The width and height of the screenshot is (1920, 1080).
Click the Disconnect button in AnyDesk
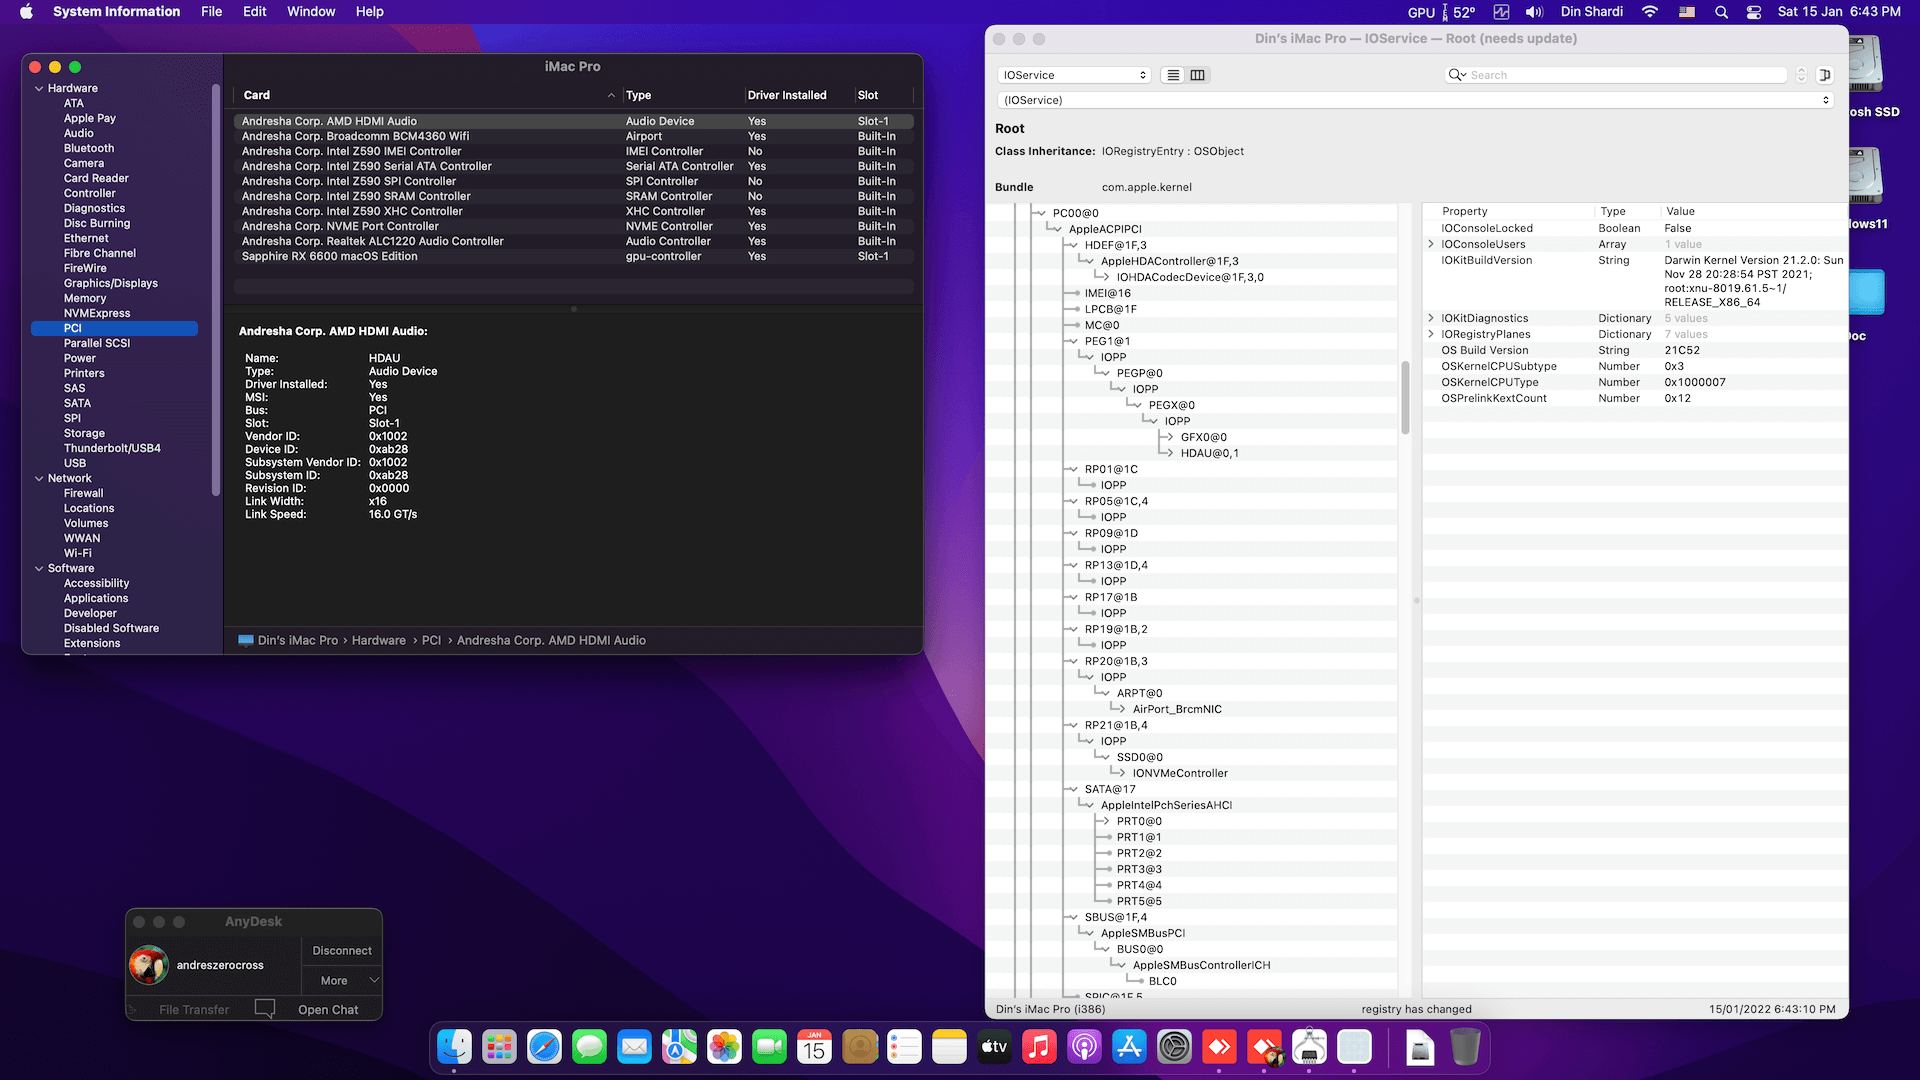point(341,950)
